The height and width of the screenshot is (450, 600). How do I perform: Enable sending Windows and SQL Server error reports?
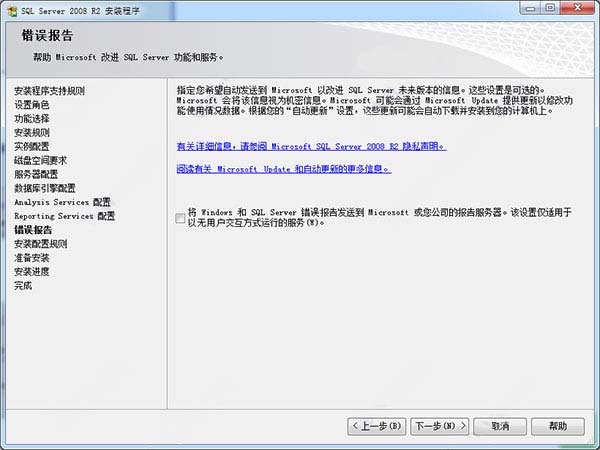[180, 218]
